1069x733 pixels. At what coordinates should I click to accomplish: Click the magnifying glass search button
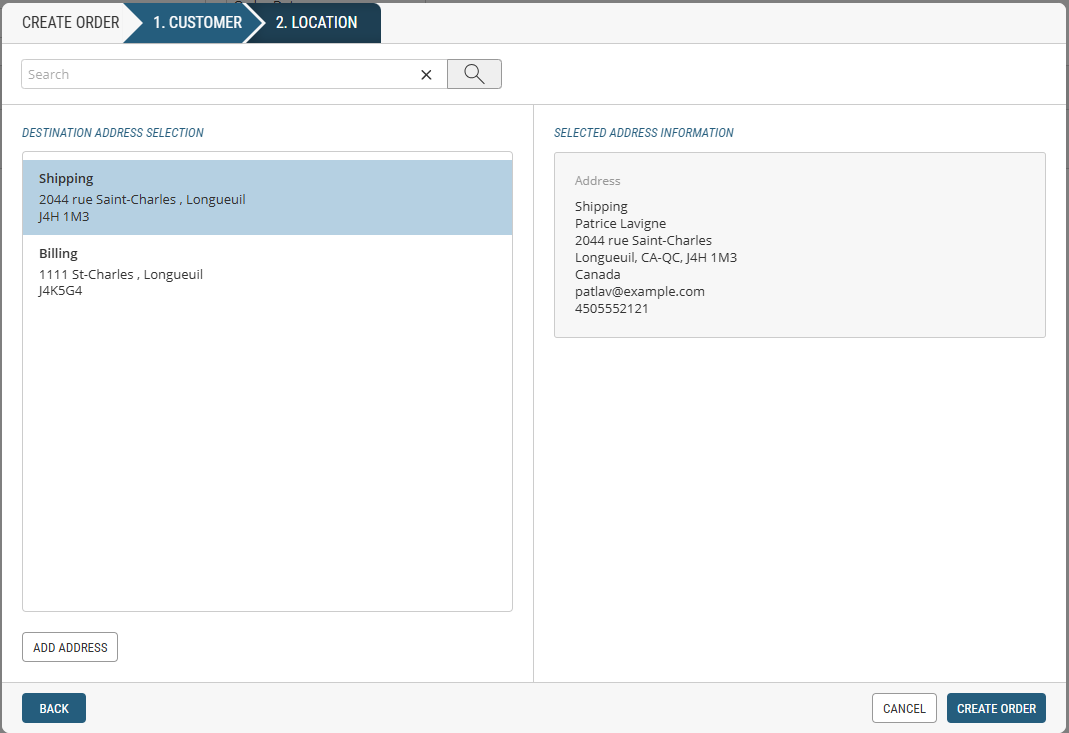click(x=474, y=74)
